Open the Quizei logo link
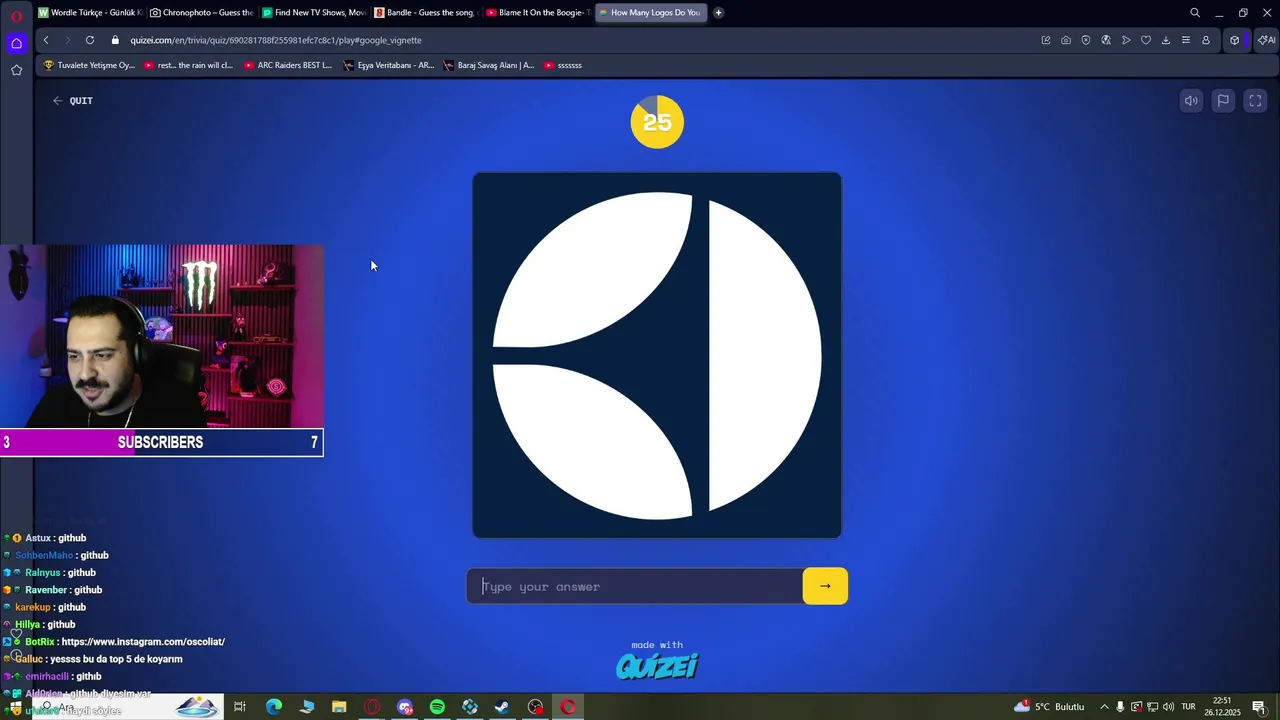 coord(657,666)
